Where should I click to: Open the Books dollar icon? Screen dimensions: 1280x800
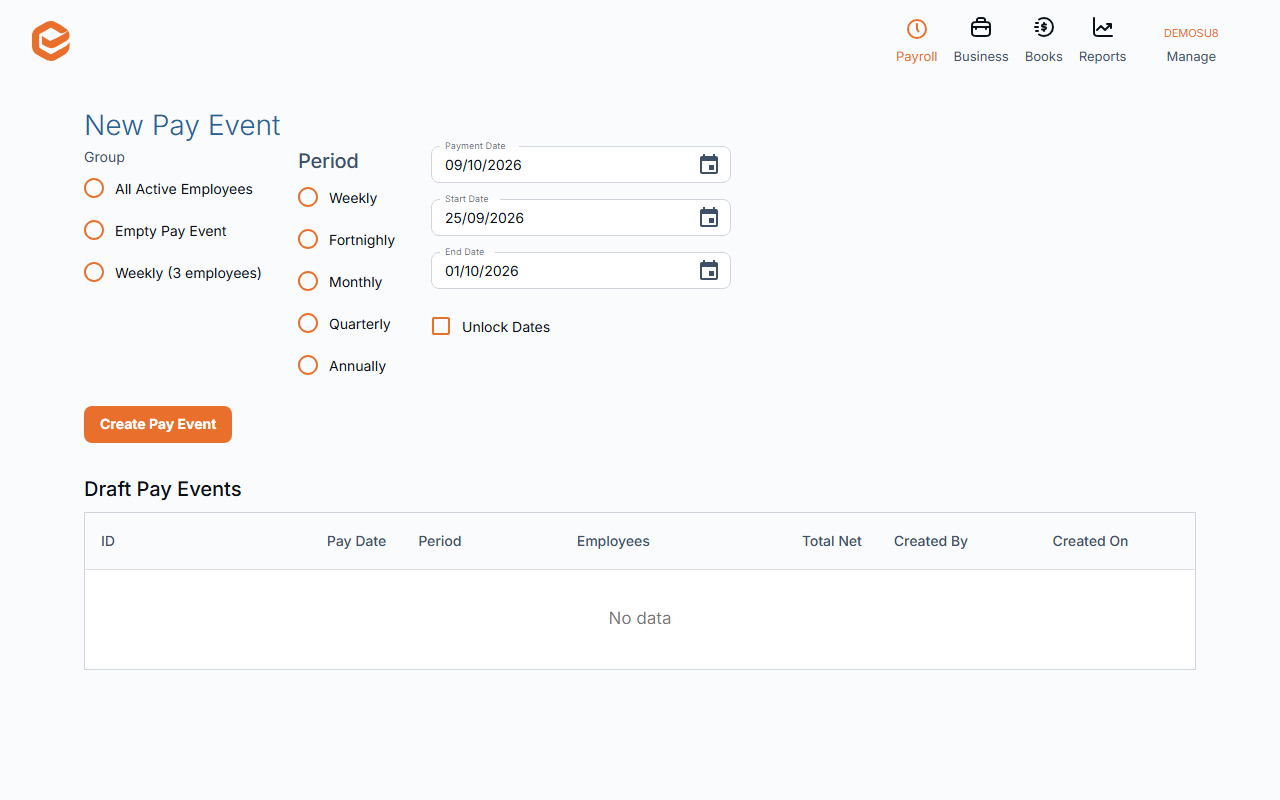tap(1044, 28)
